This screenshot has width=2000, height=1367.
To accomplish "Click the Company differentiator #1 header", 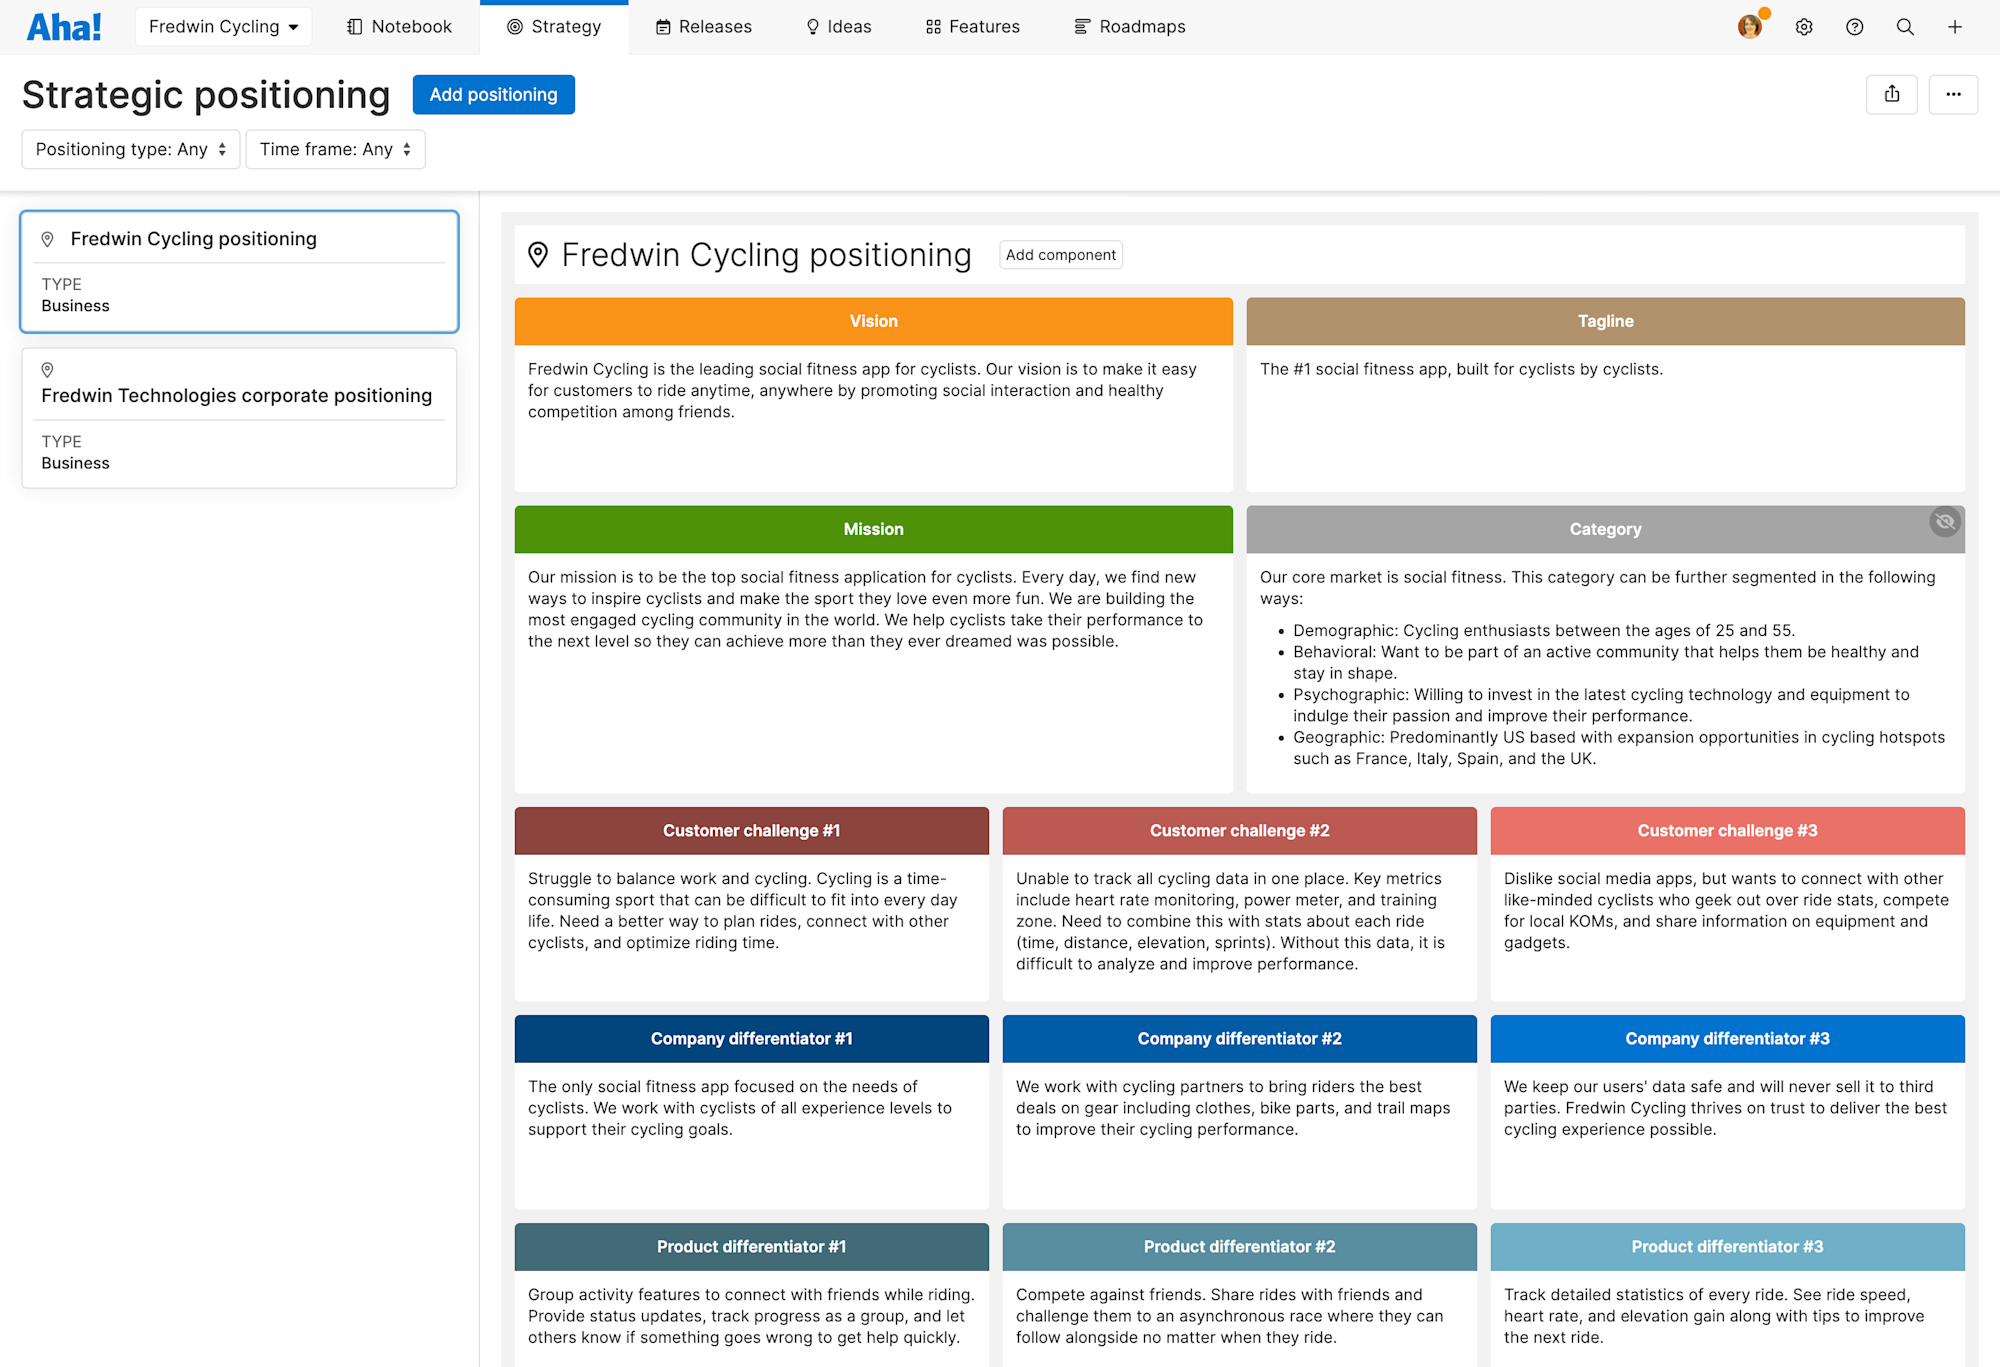I will tap(751, 1039).
